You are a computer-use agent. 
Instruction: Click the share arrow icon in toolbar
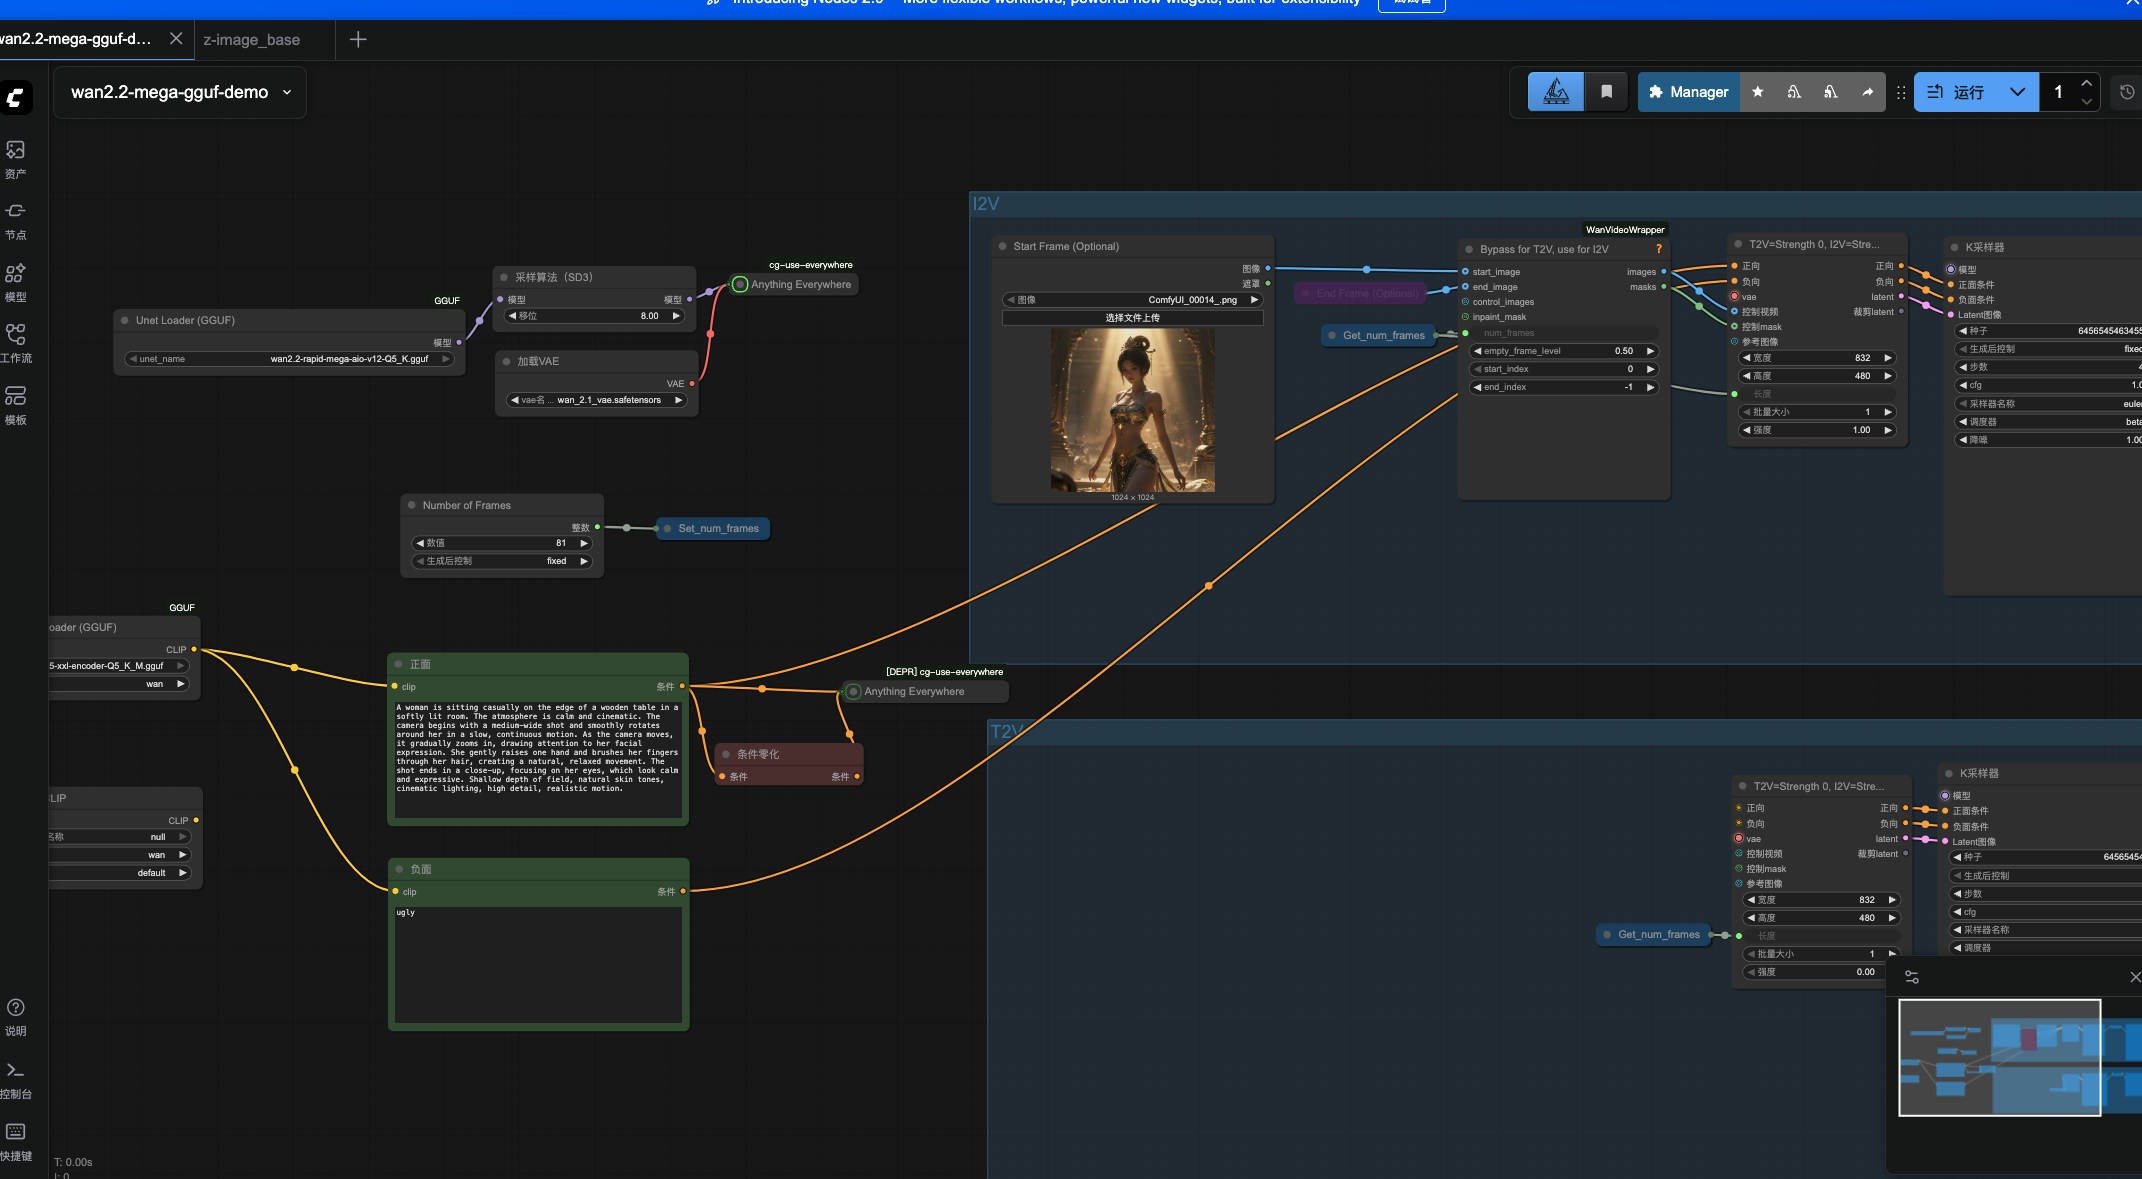[1867, 92]
